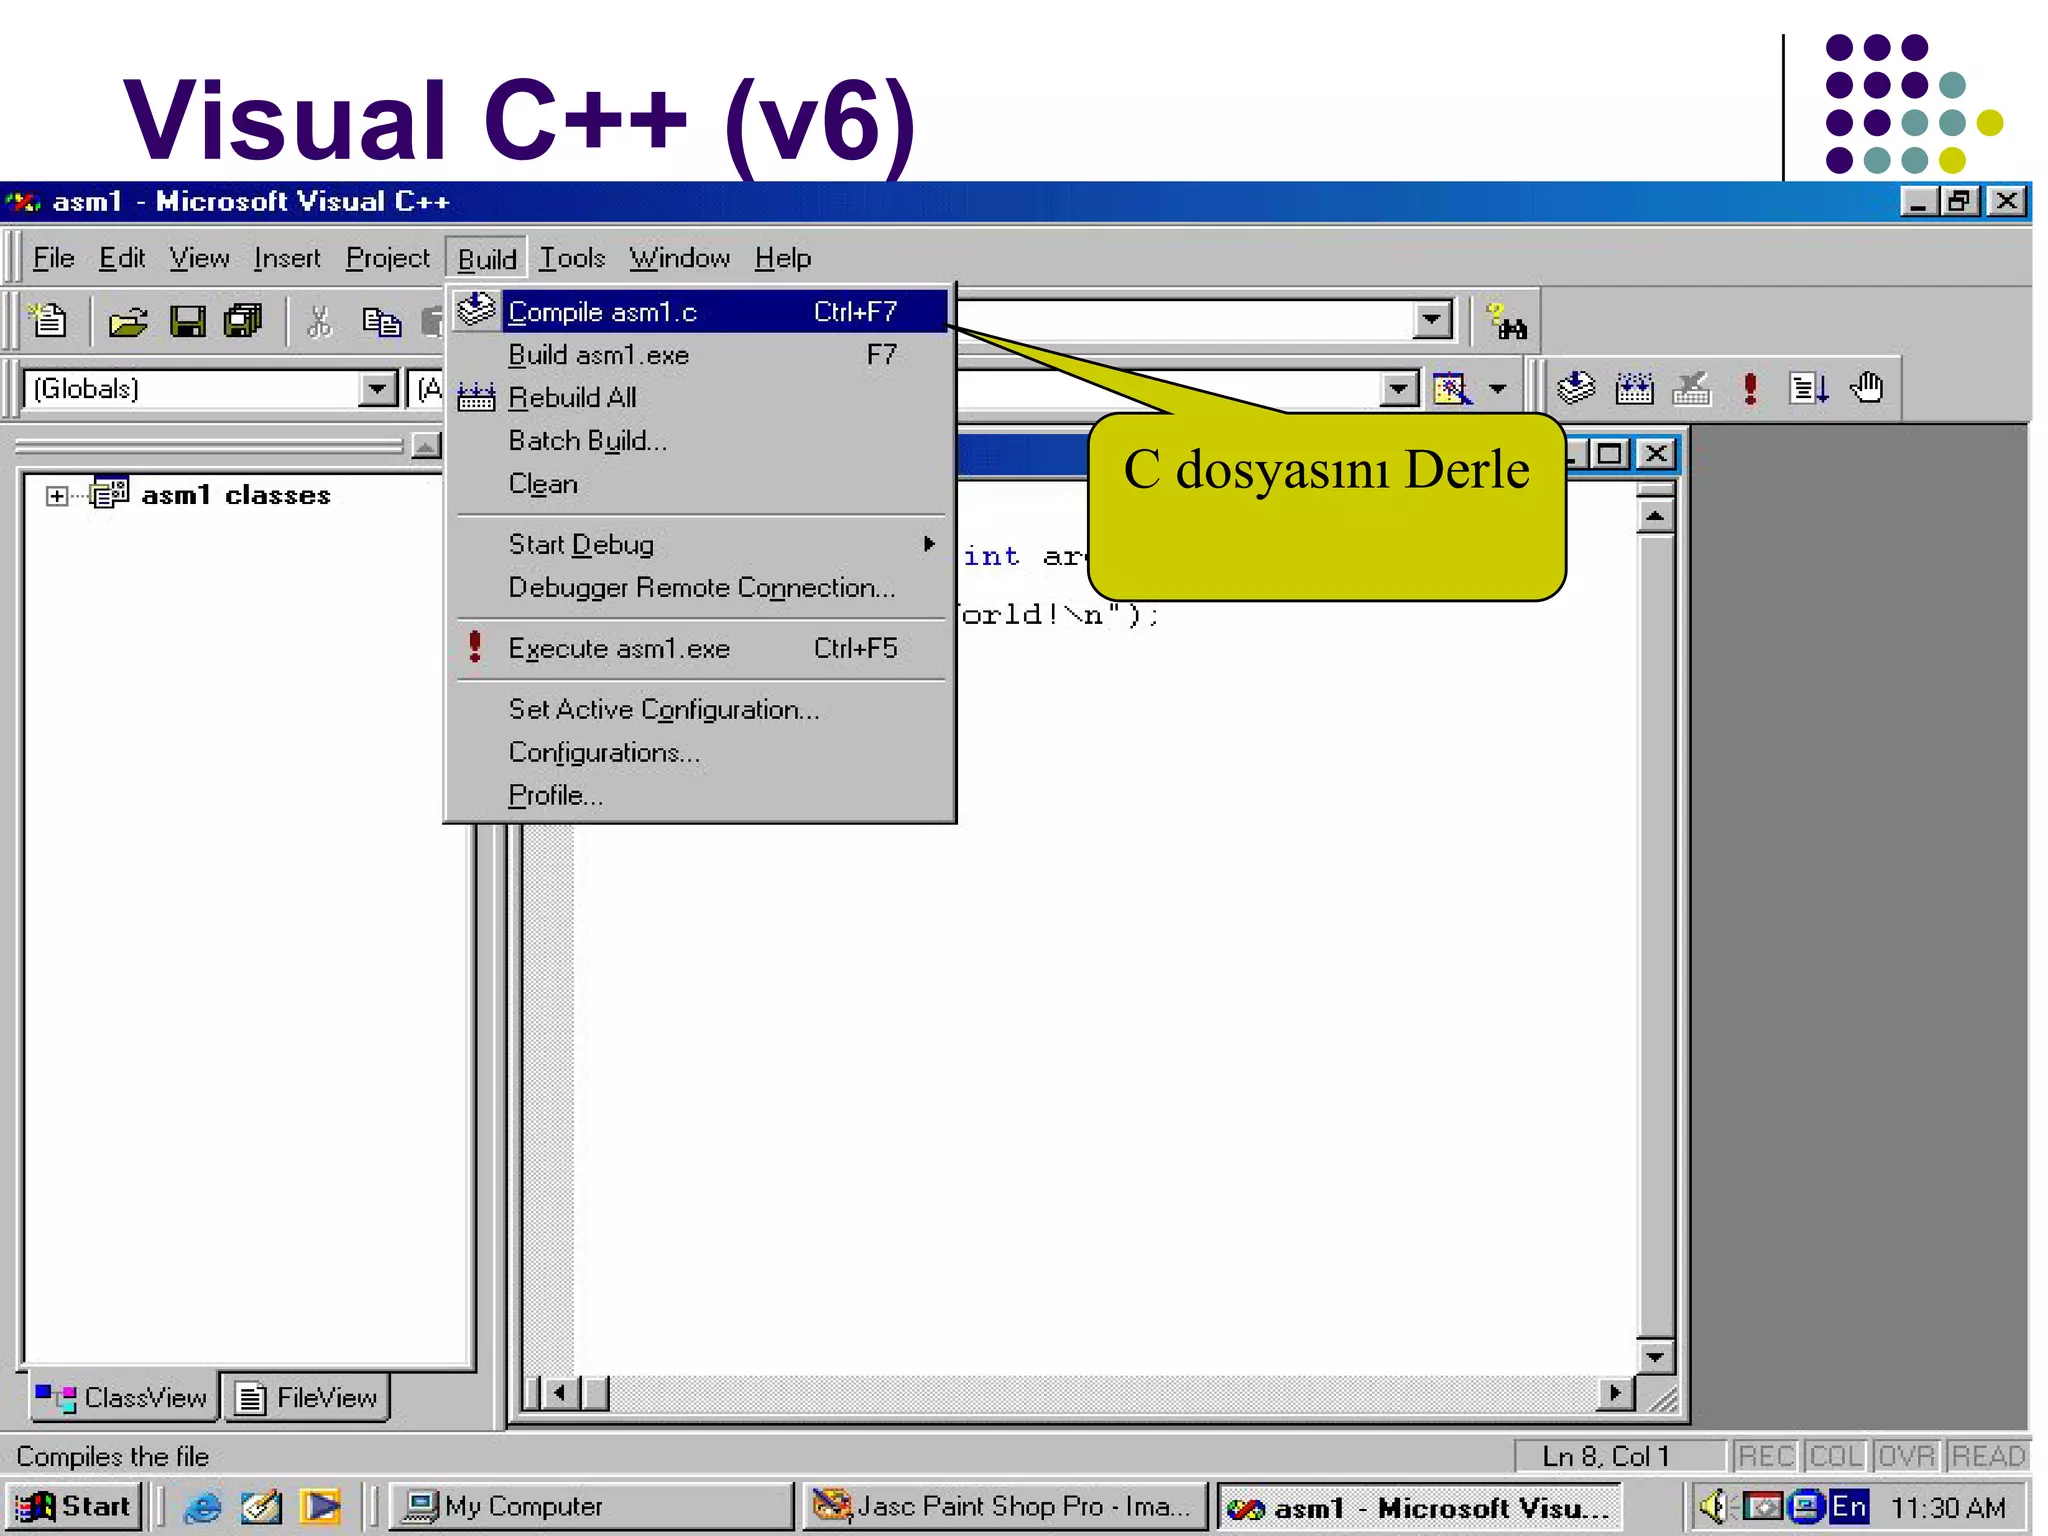Choose Build asm1.exe menu entry
Image resolution: width=2048 pixels, height=1536 pixels.
click(x=700, y=355)
